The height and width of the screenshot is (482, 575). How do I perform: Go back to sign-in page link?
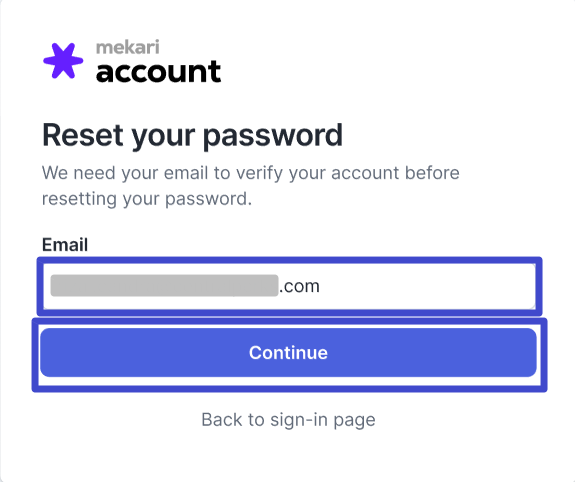click(x=289, y=420)
